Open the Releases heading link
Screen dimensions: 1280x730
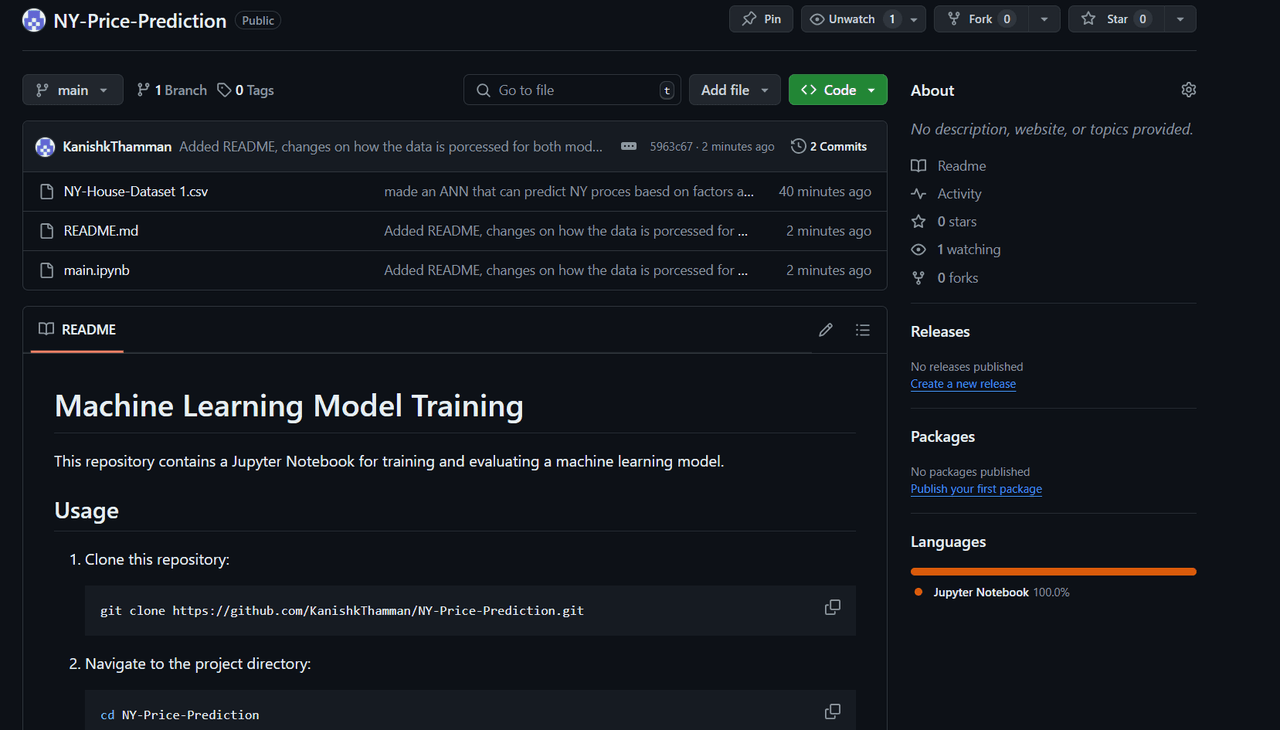[x=940, y=331]
